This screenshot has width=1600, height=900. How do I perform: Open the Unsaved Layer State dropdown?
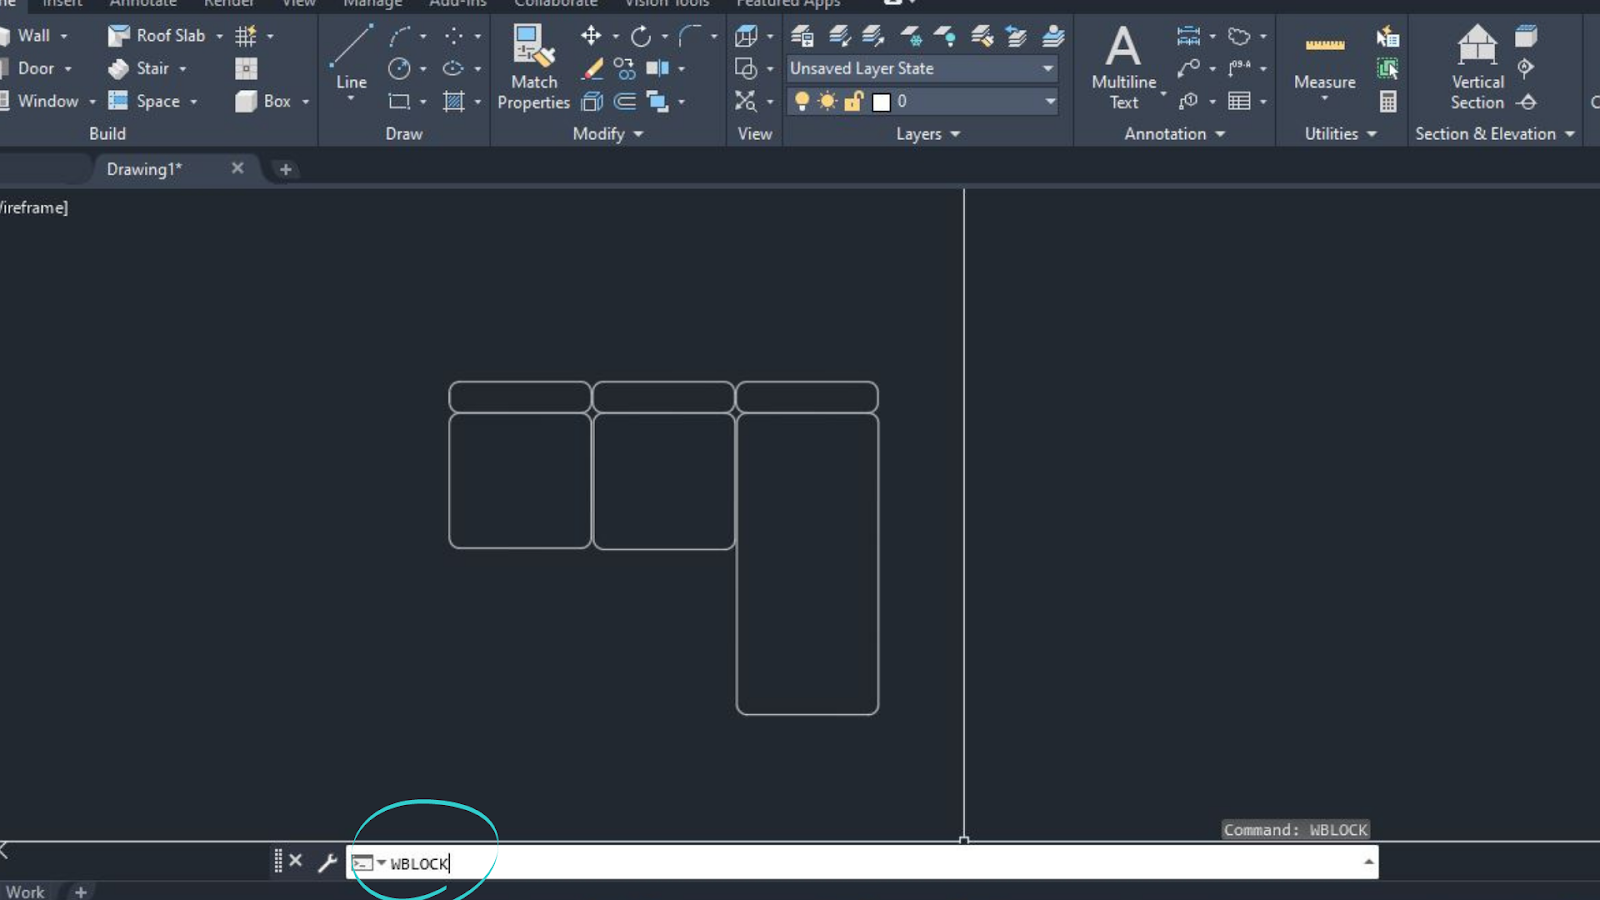tap(1047, 68)
